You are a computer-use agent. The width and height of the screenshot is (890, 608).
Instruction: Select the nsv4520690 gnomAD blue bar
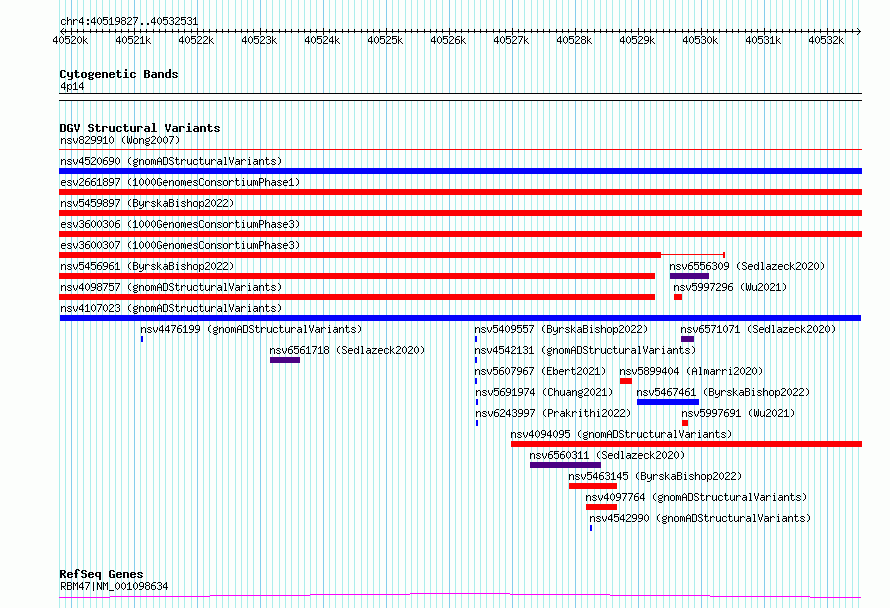[460, 171]
